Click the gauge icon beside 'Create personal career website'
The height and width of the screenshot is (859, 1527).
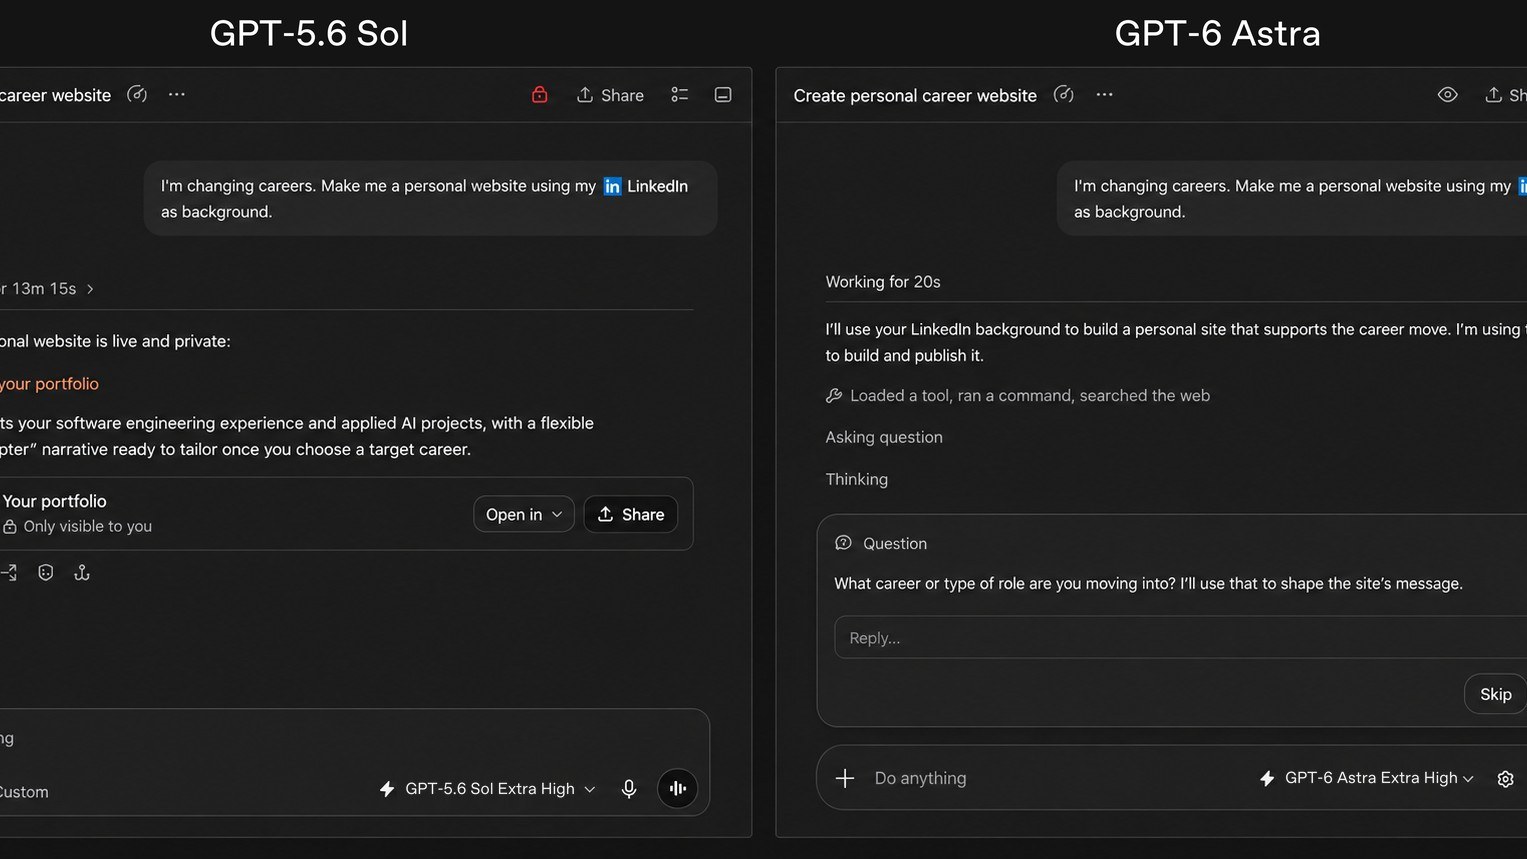pyautogui.click(x=1064, y=95)
